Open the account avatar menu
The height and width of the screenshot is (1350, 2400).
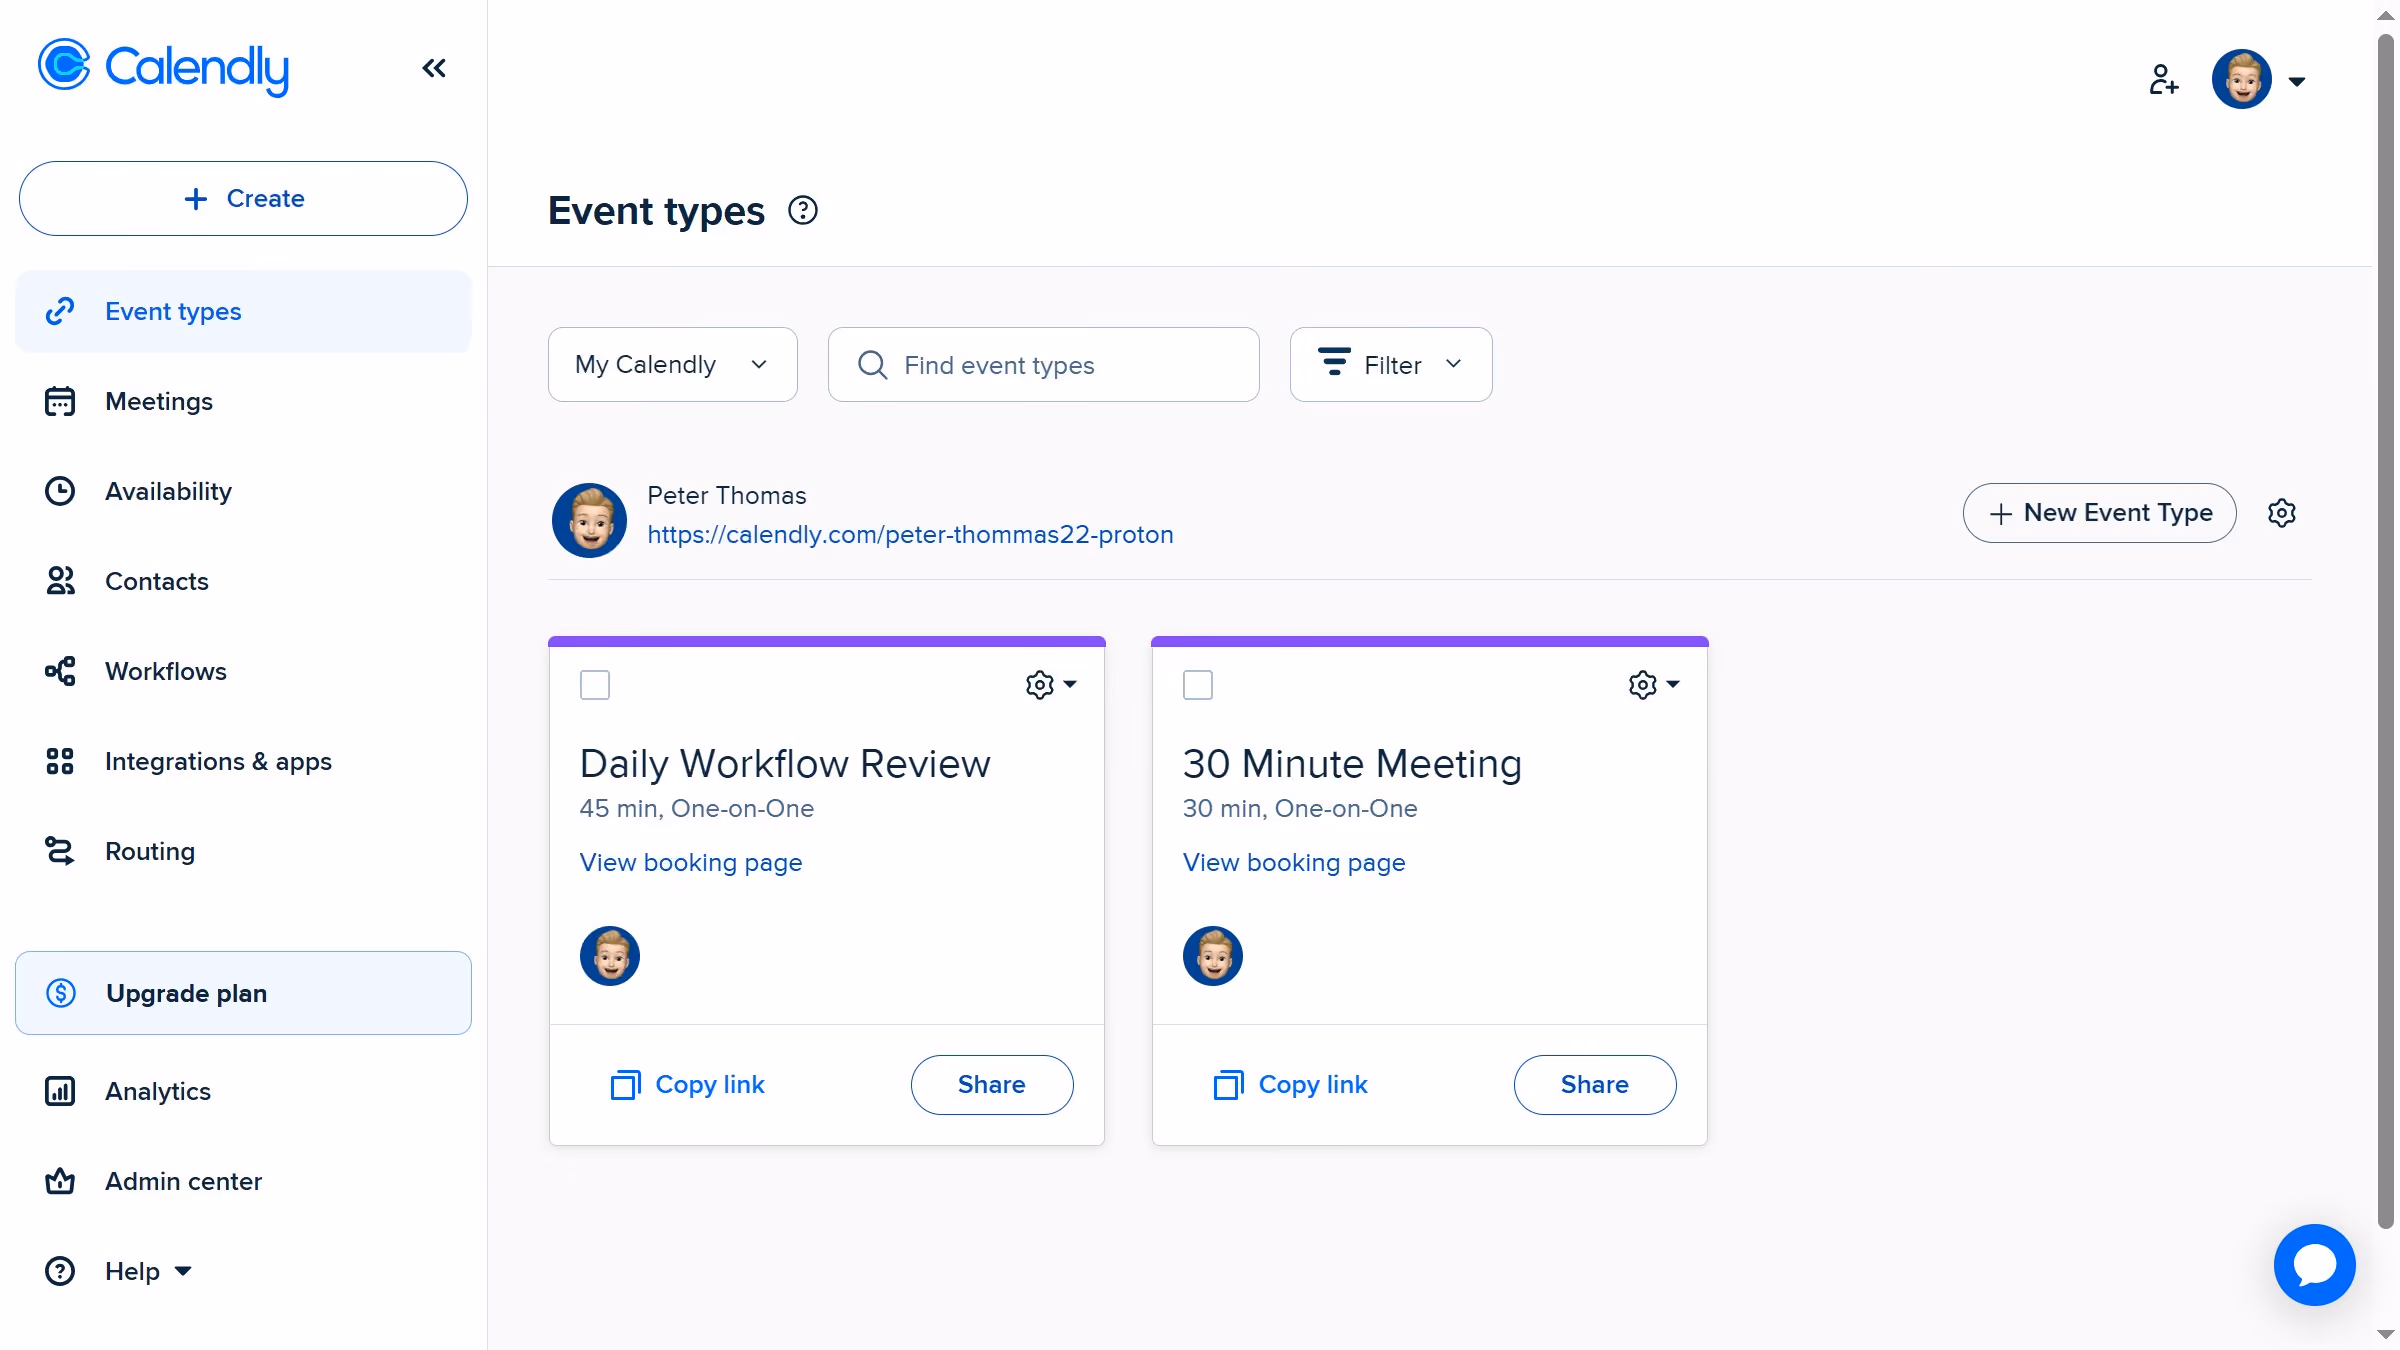pos(2260,79)
